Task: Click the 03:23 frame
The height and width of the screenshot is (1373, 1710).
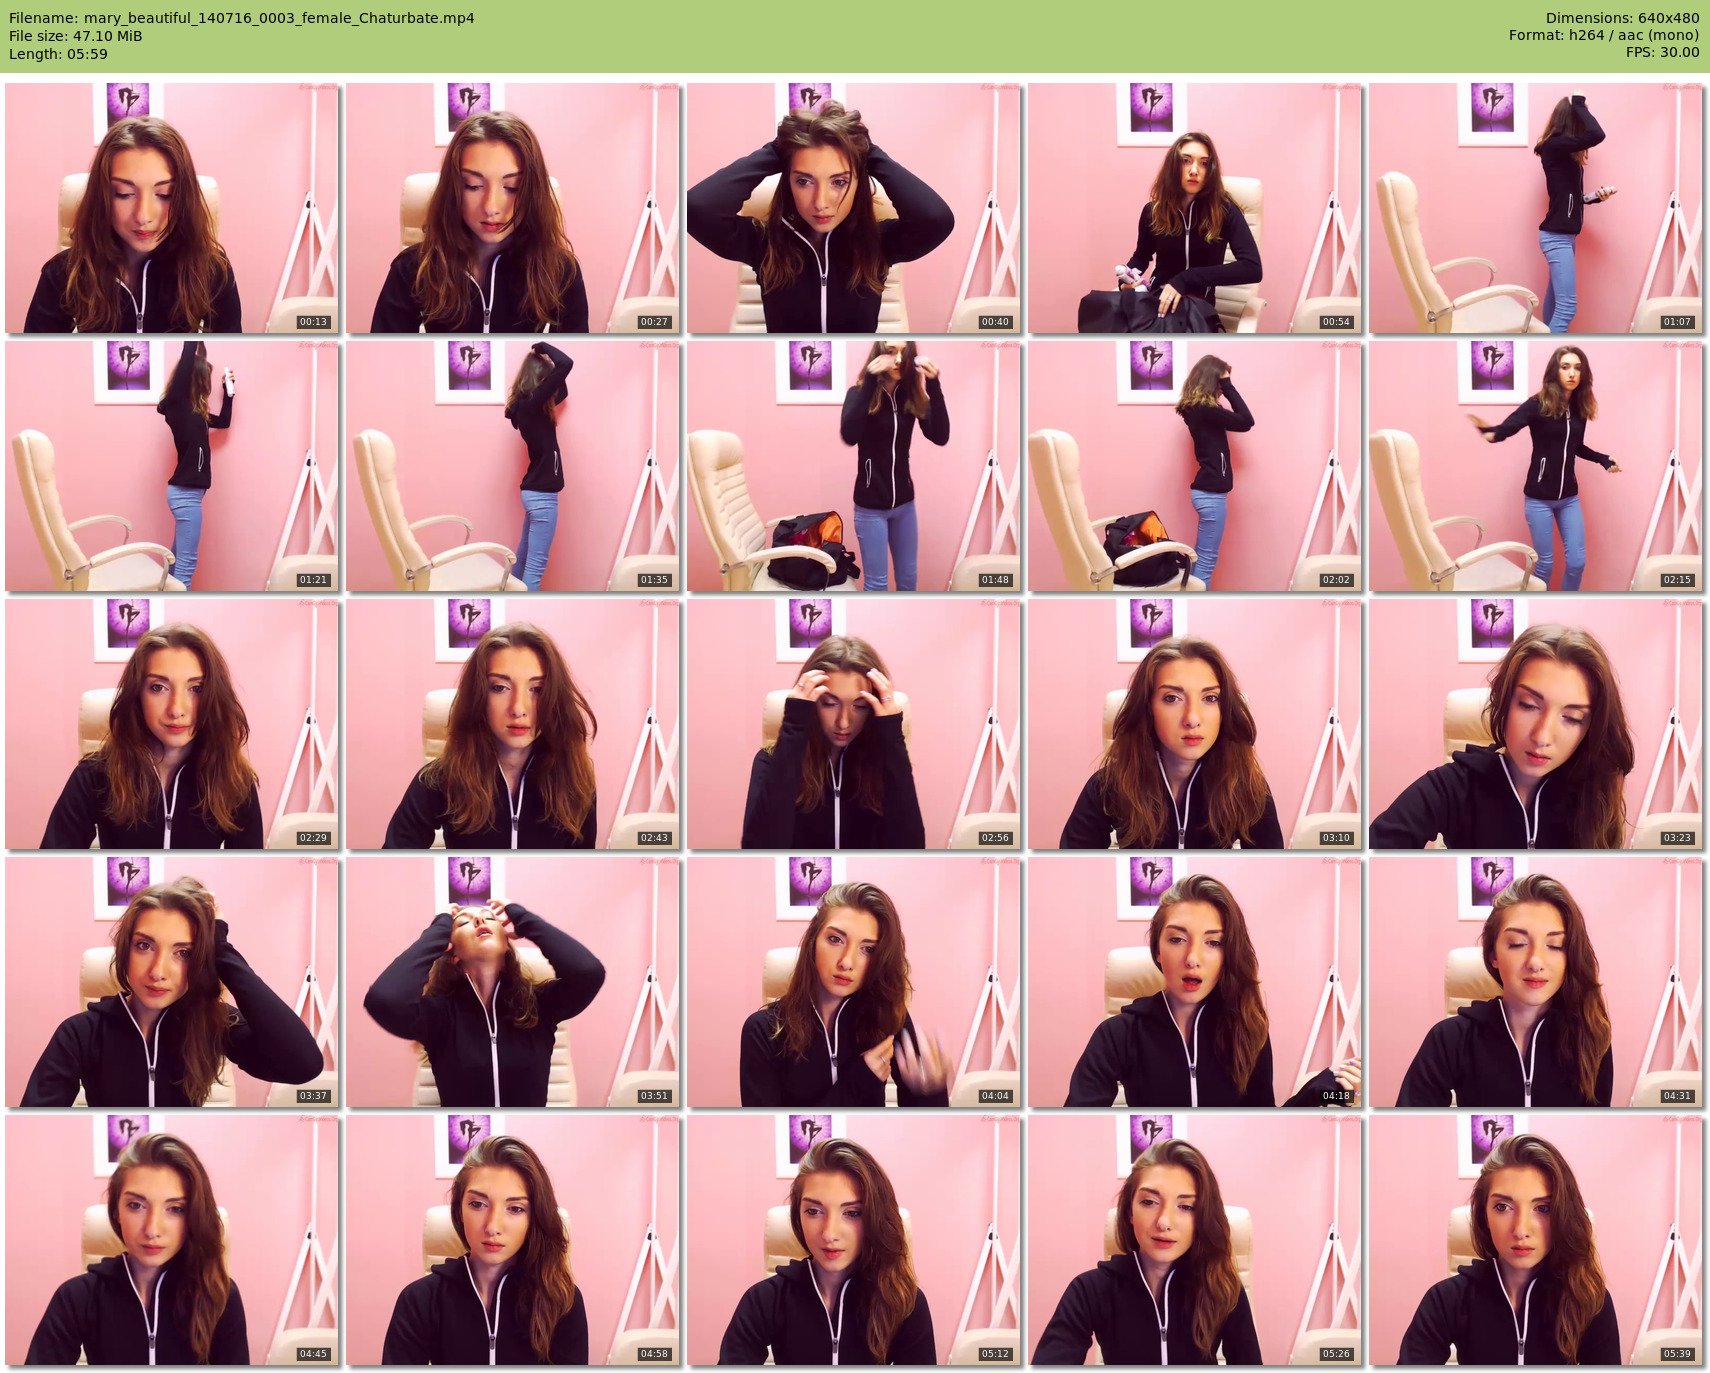Action: tap(1536, 724)
